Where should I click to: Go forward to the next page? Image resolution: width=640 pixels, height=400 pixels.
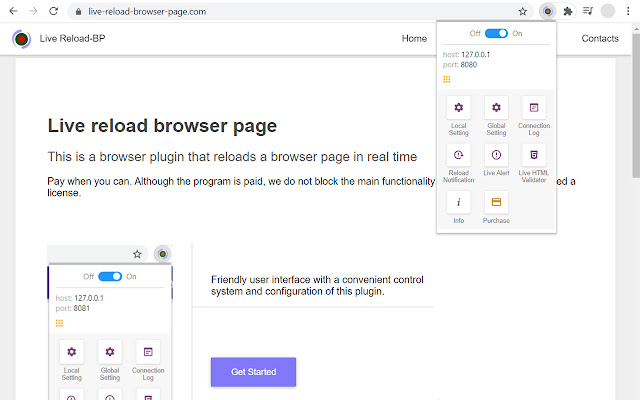coord(33,11)
